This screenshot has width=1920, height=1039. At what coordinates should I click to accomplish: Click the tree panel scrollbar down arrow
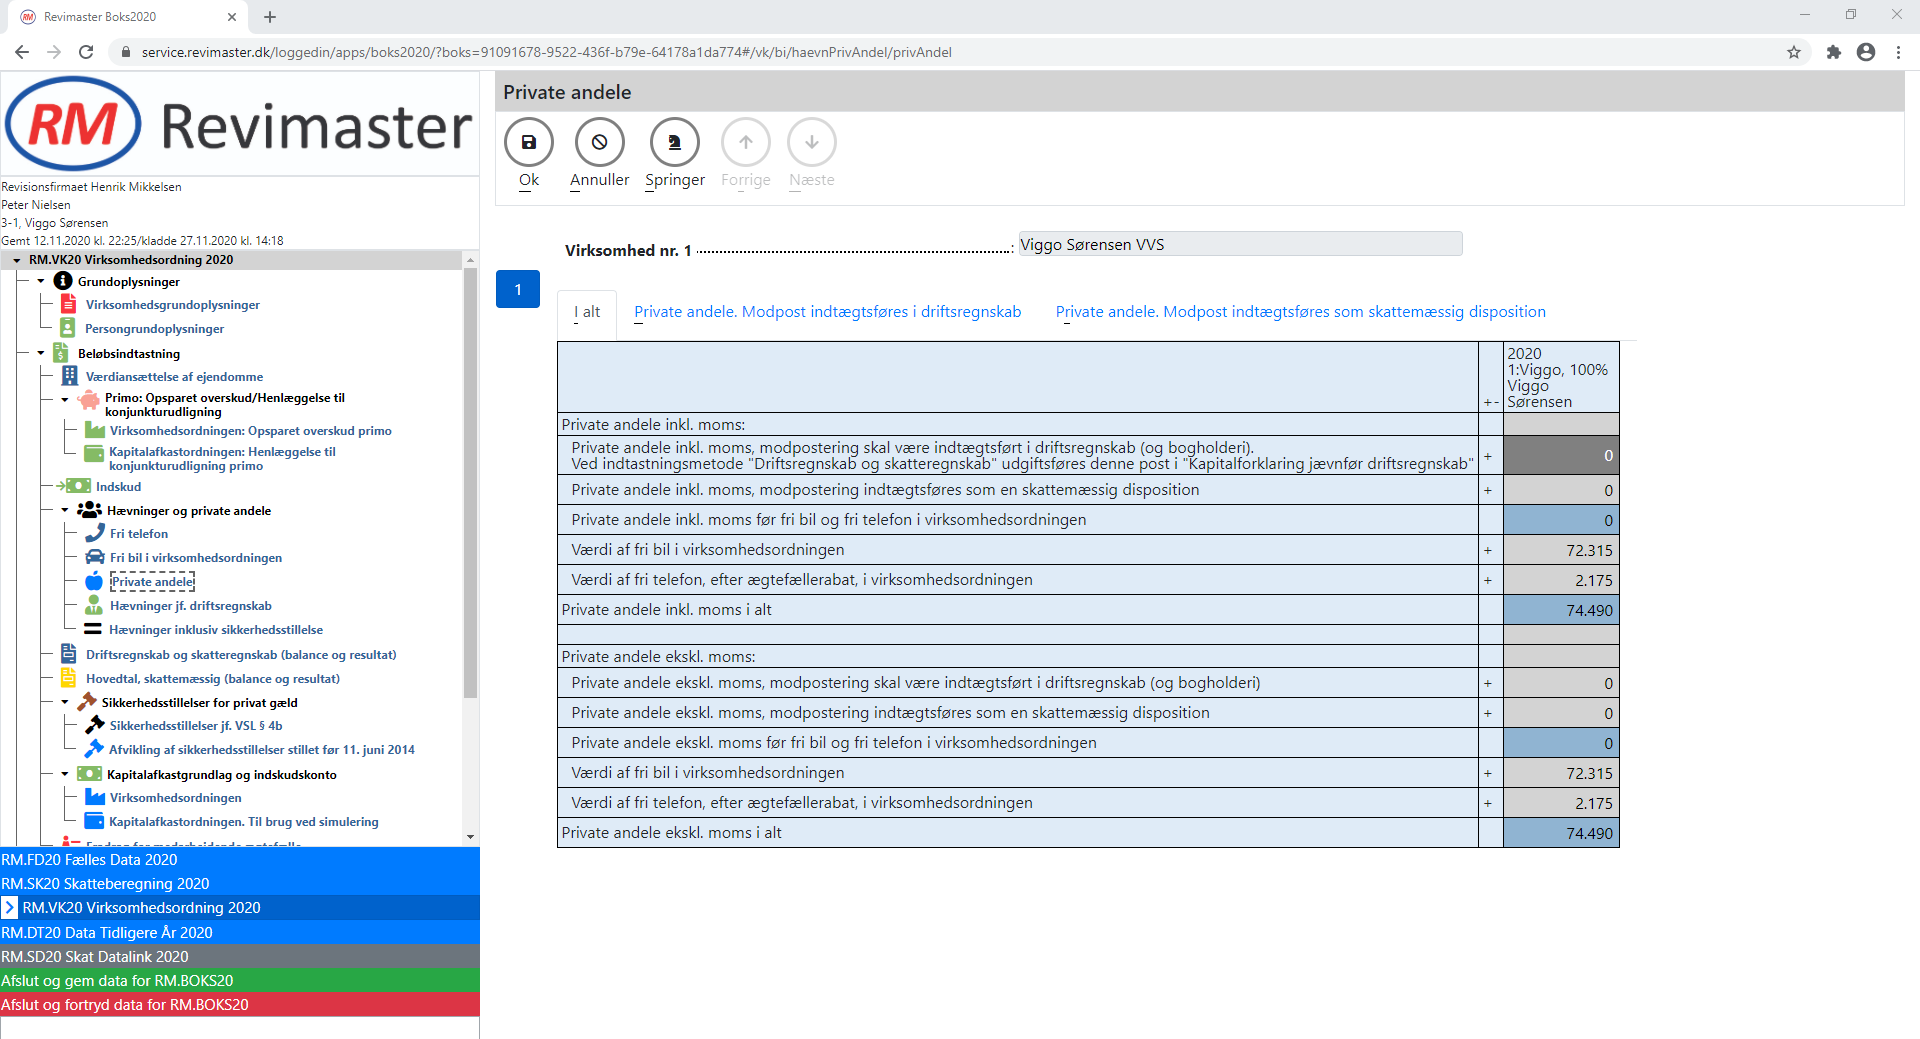tap(470, 837)
